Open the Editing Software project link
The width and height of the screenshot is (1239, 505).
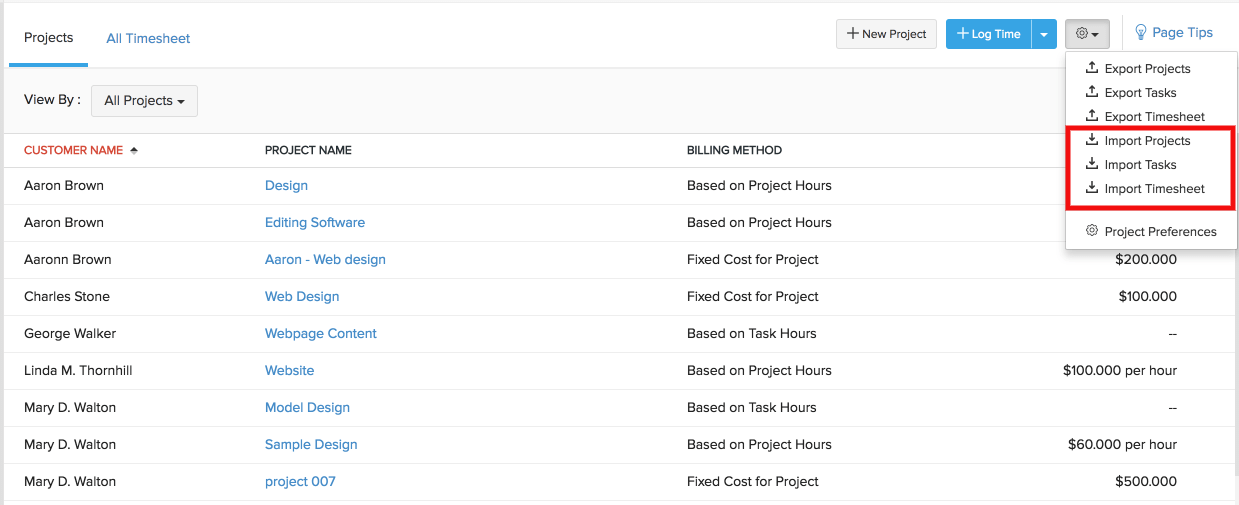coord(315,222)
